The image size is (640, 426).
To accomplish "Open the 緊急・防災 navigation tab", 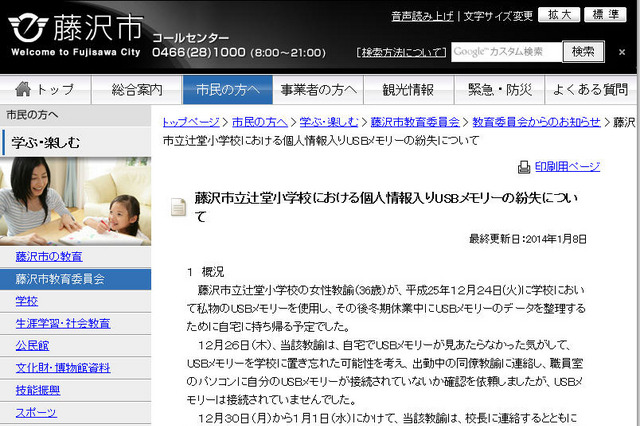I will tap(500, 89).
